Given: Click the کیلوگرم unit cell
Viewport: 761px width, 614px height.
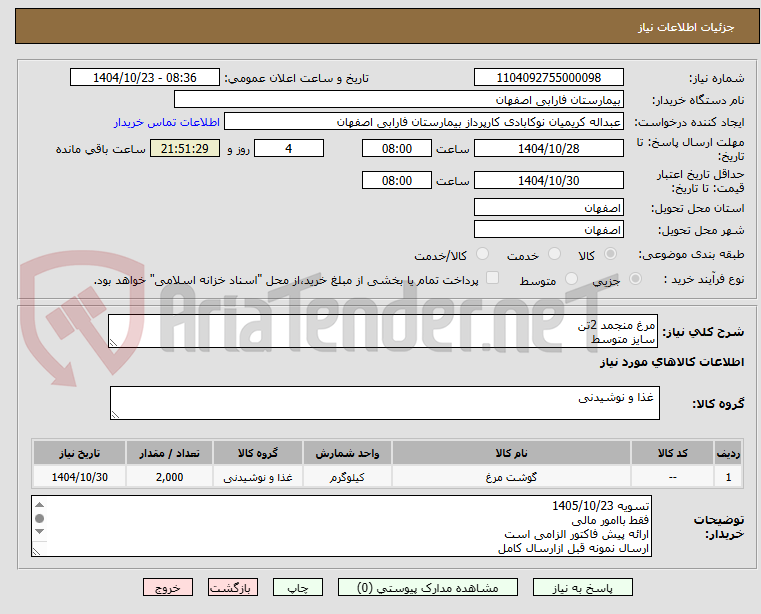Looking at the screenshot, I should tap(347, 477).
